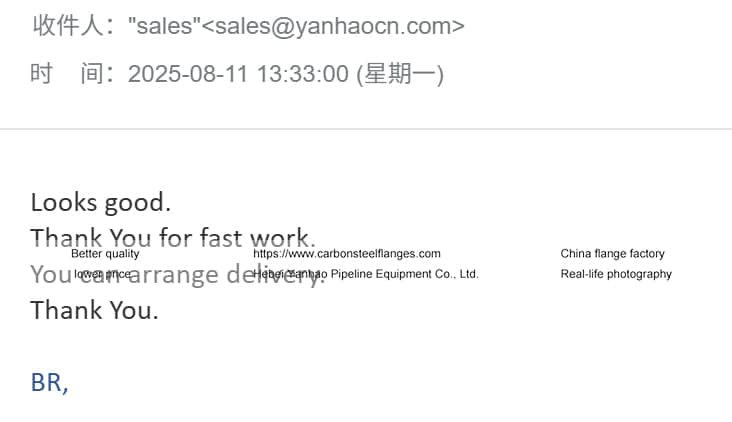Click the "Better quality" watermark text

click(105, 254)
